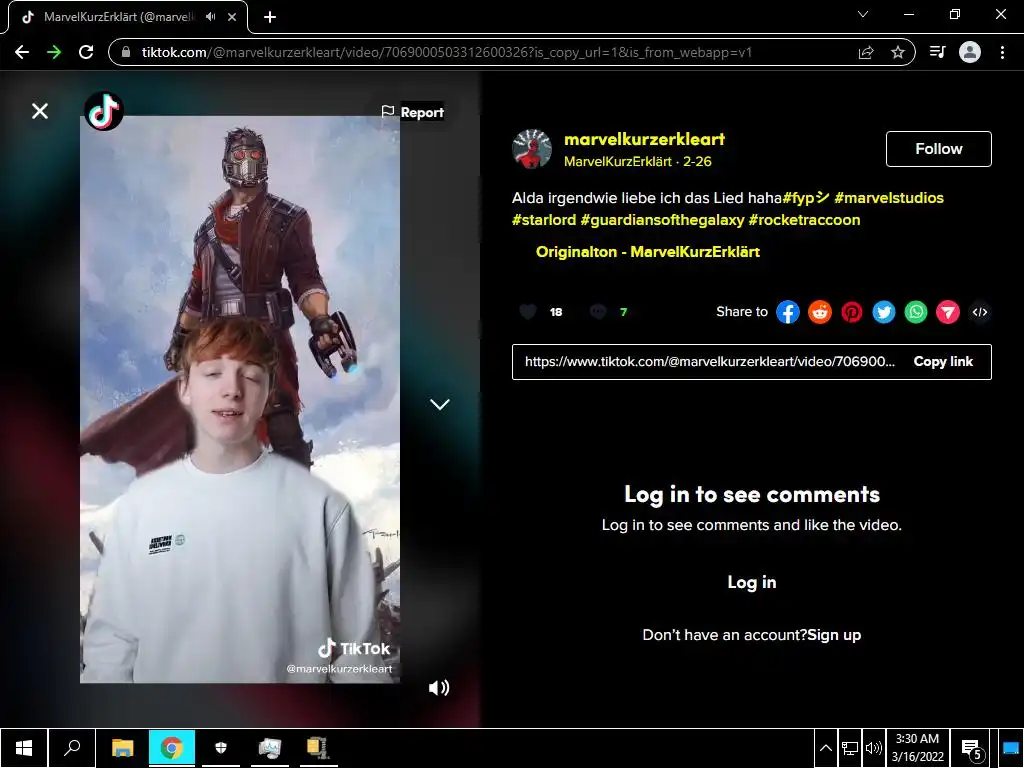Pause the playing TikTok video

(x=240, y=400)
